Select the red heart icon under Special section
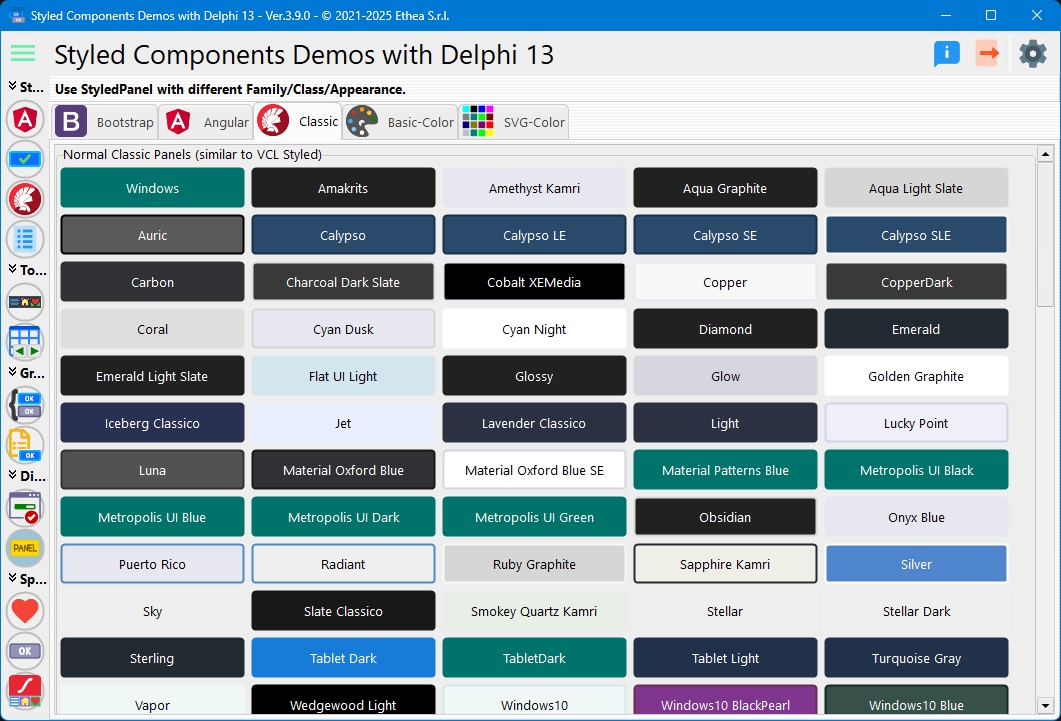The width and height of the screenshot is (1061, 721). pos(25,611)
